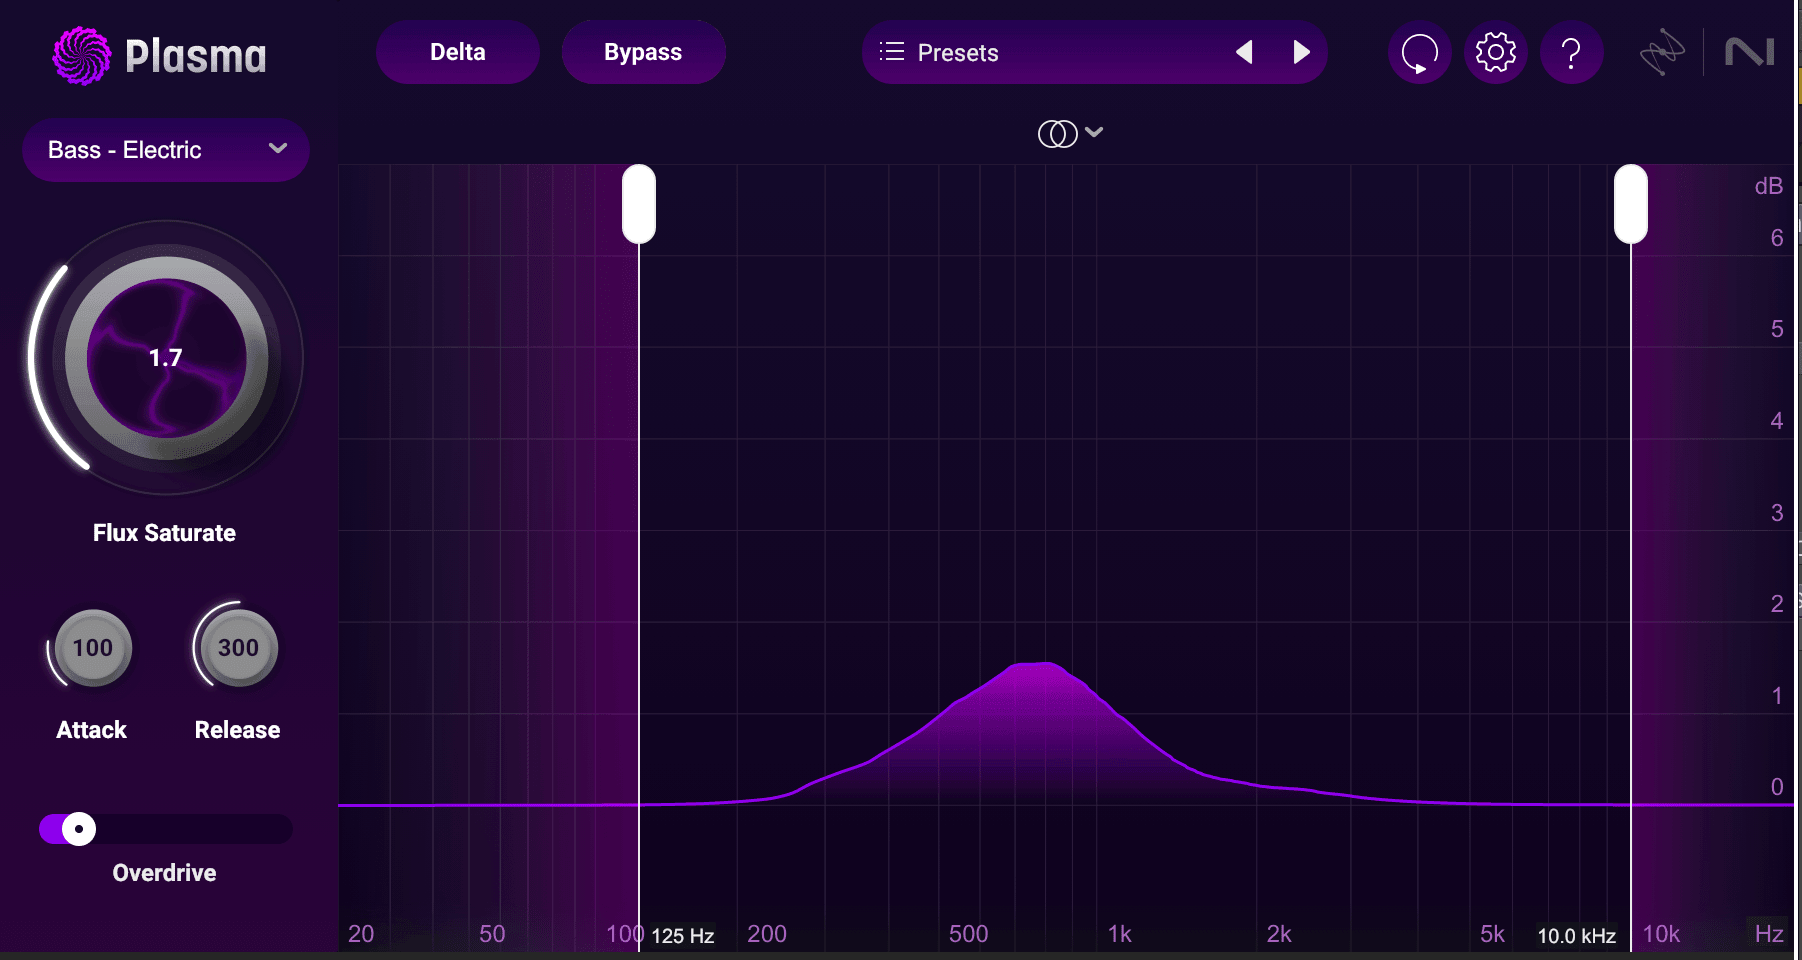This screenshot has height=960, width=1802.
Task: Click the Plasma title text
Action: pos(196,56)
